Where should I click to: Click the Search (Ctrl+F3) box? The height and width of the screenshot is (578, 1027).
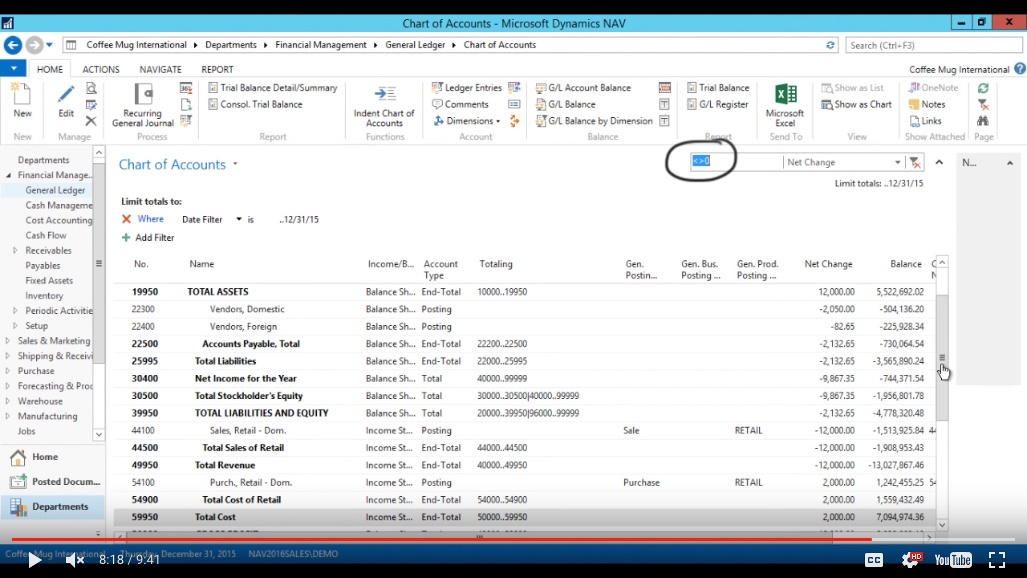click(x=933, y=45)
